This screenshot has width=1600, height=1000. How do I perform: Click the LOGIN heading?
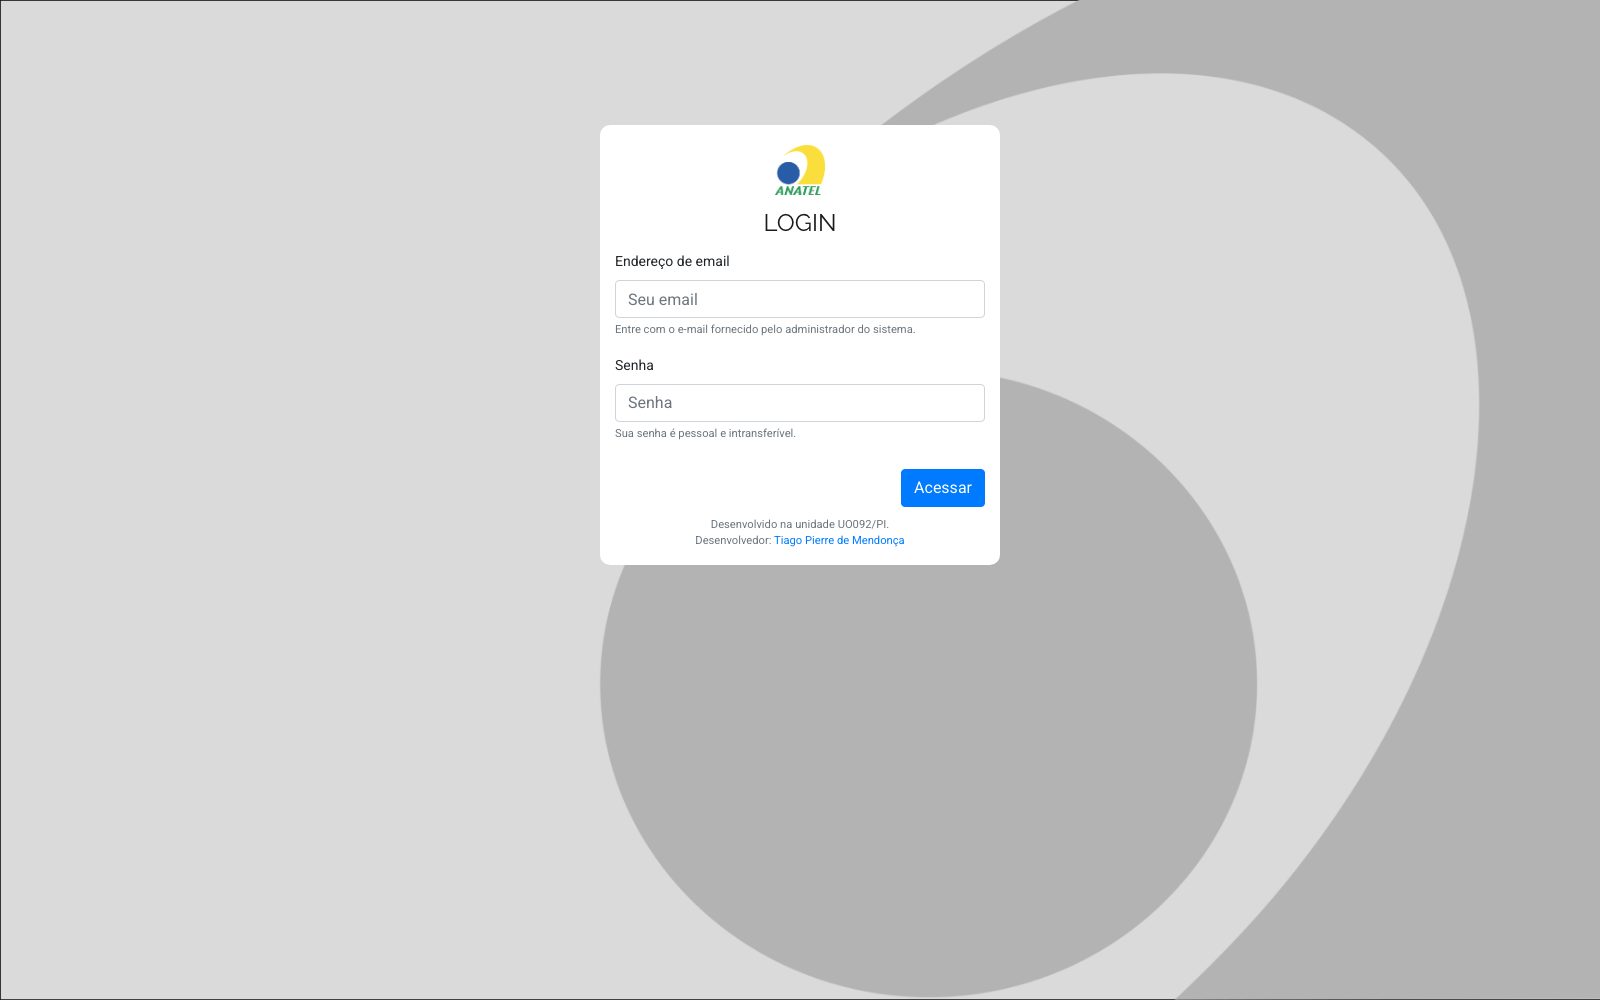pos(800,223)
